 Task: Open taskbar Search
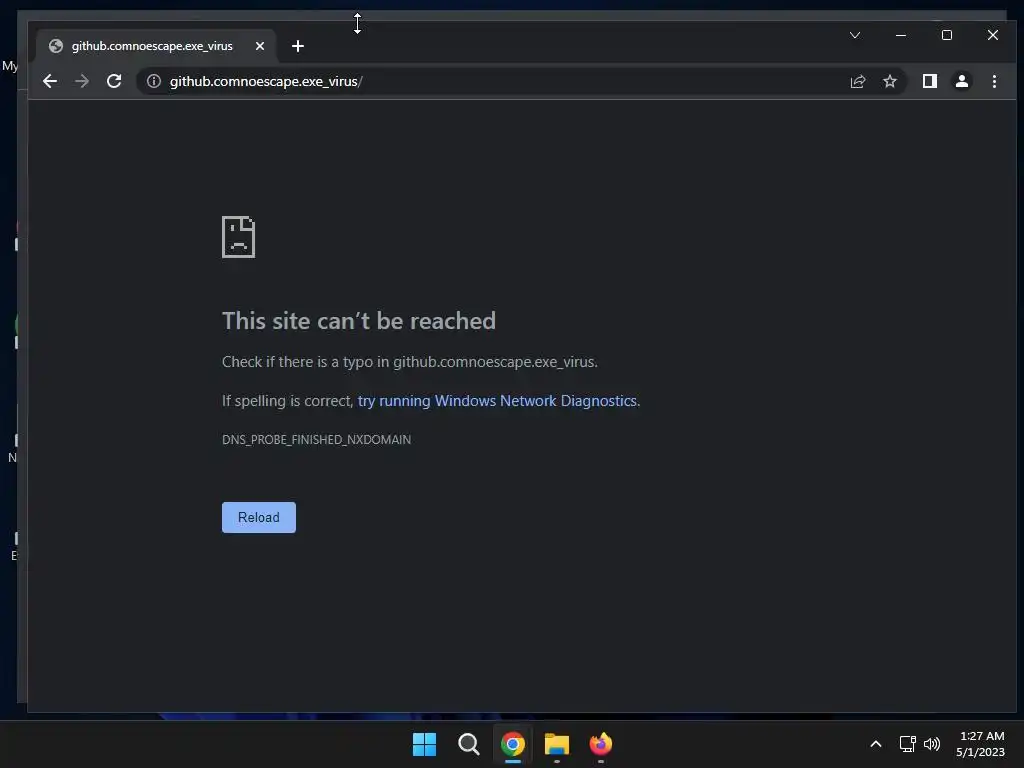[468, 744]
